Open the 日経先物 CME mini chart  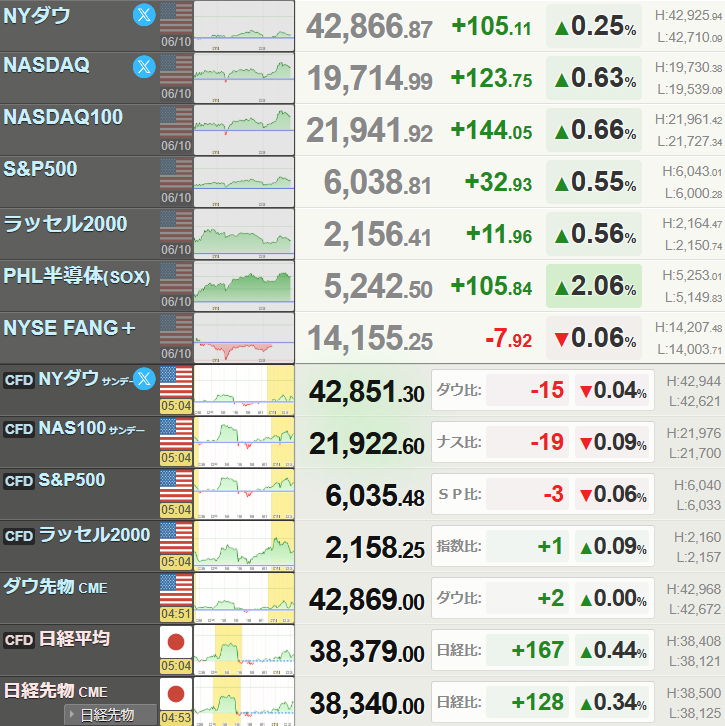click(244, 701)
